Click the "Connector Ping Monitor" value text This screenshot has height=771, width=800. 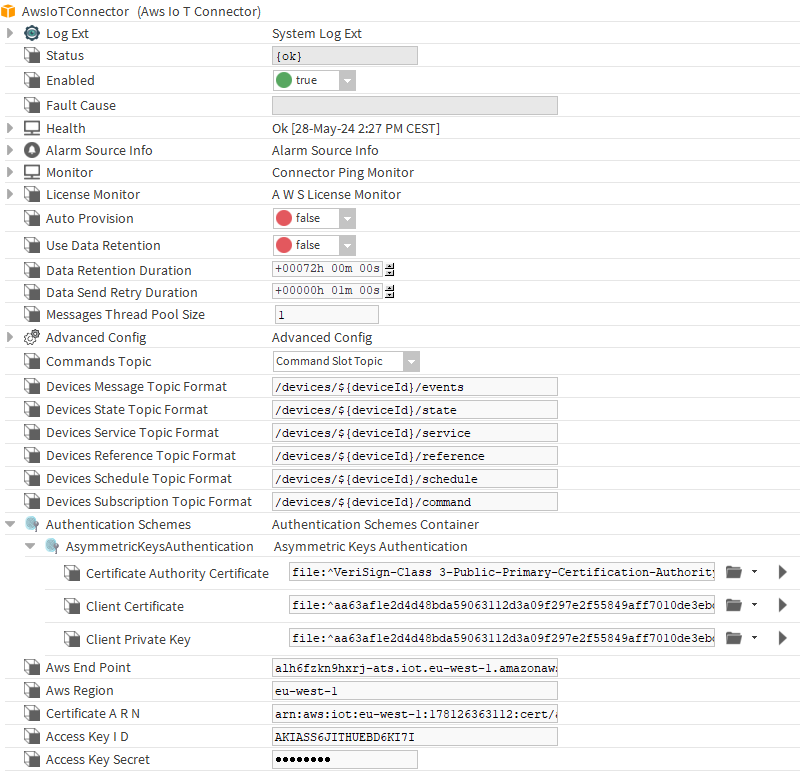(x=343, y=172)
